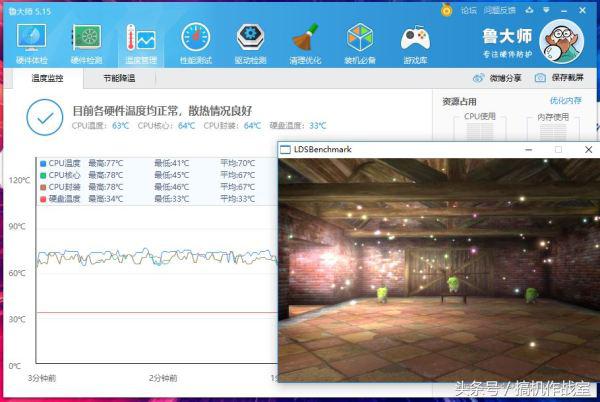This screenshot has width=600, height=402.
Task: Click the LDSBenchmark window title icon
Action: point(285,150)
